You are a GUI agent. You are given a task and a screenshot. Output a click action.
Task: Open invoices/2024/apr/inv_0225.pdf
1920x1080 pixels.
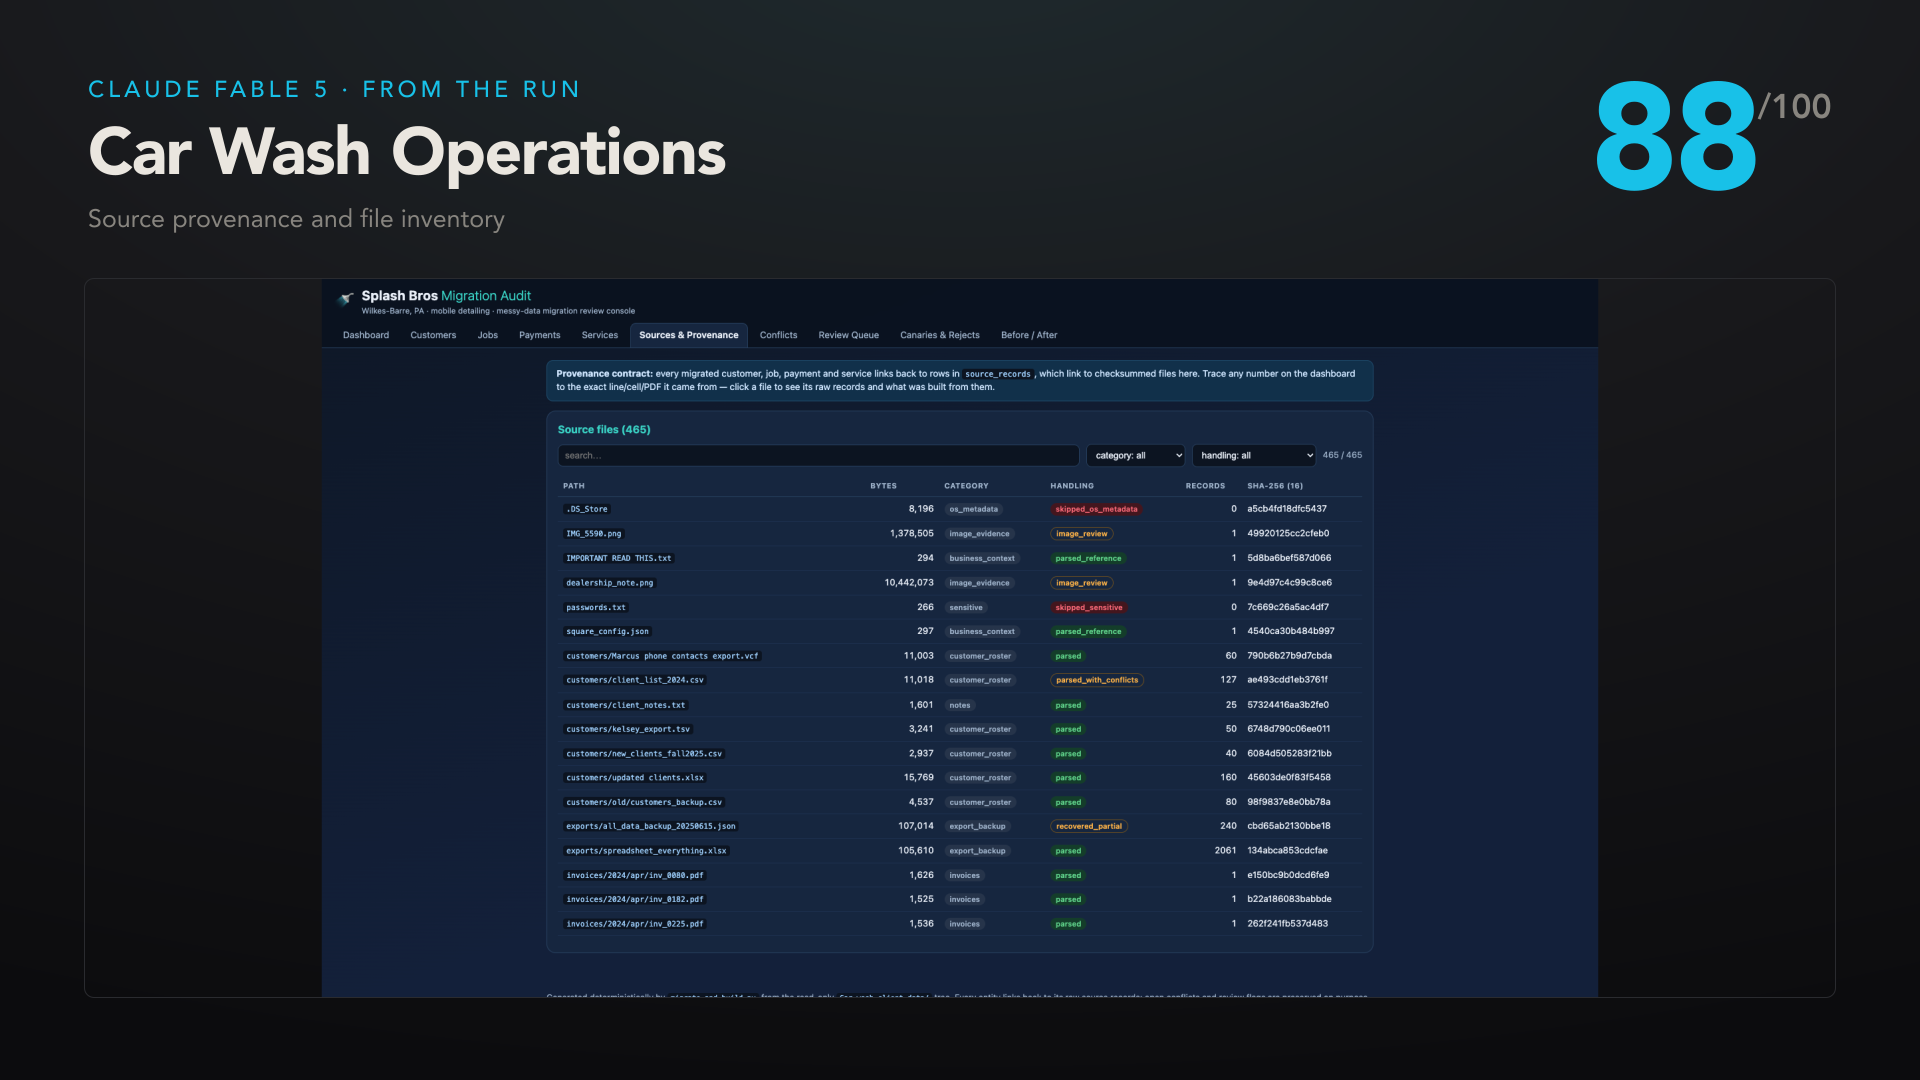tap(635, 924)
